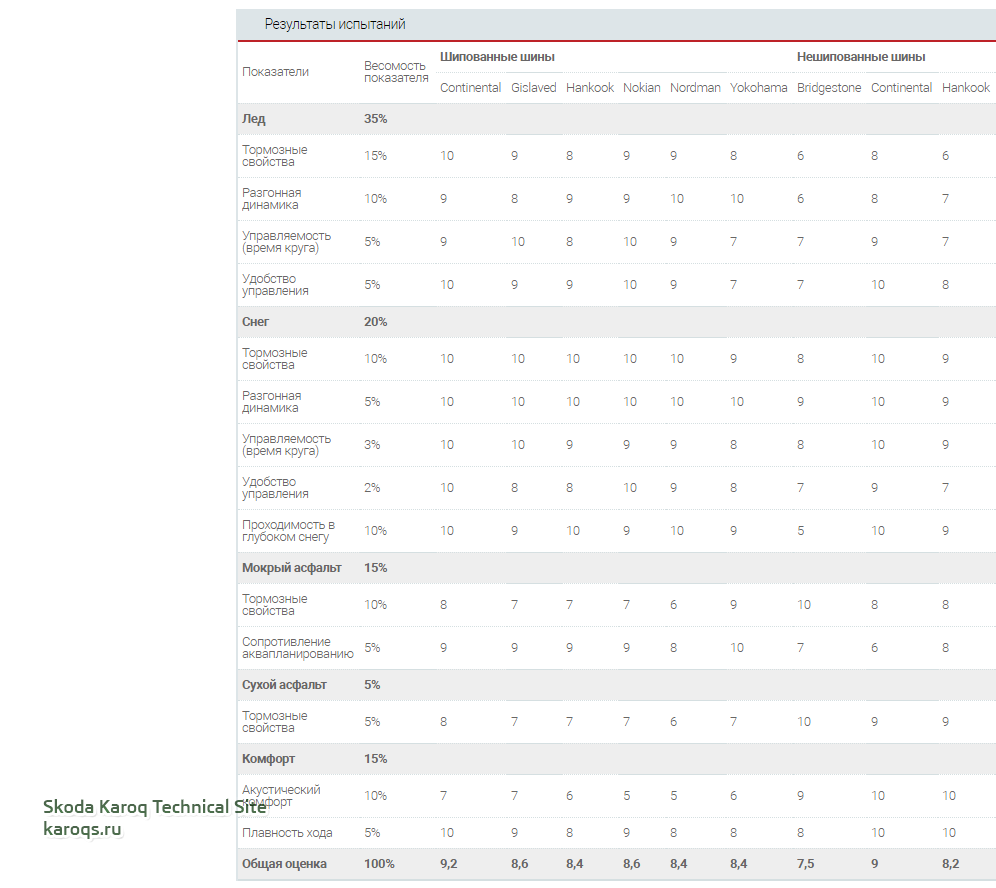Select the Nokian column header

pyautogui.click(x=642, y=88)
